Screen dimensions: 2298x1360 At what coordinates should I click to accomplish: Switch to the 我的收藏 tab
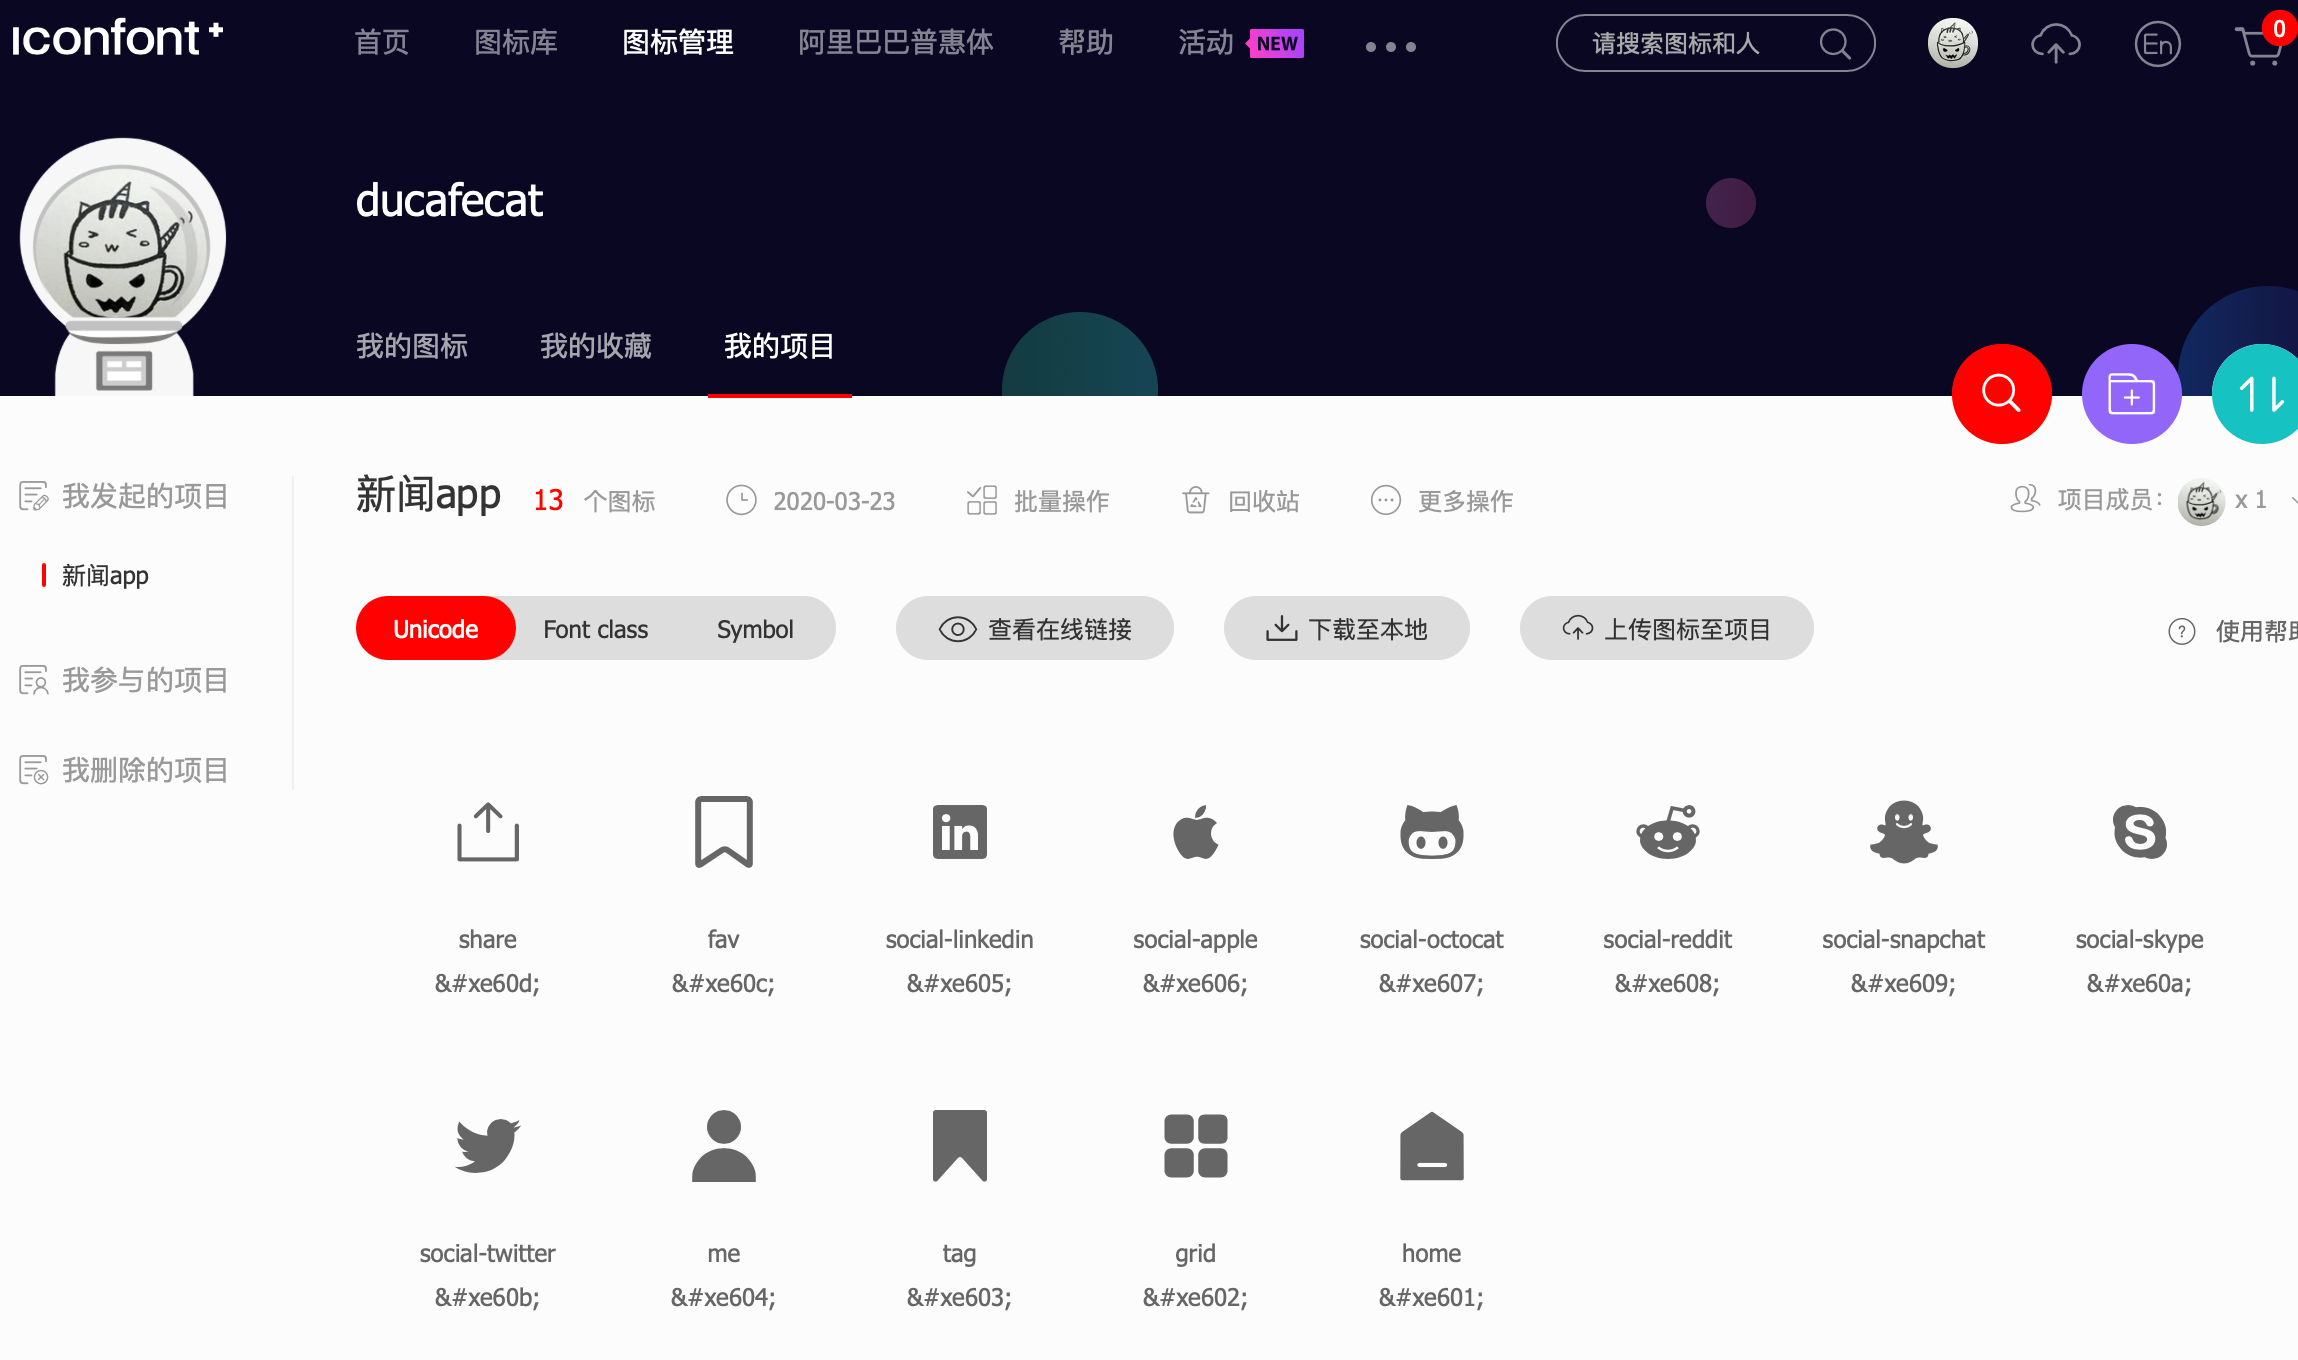(595, 346)
